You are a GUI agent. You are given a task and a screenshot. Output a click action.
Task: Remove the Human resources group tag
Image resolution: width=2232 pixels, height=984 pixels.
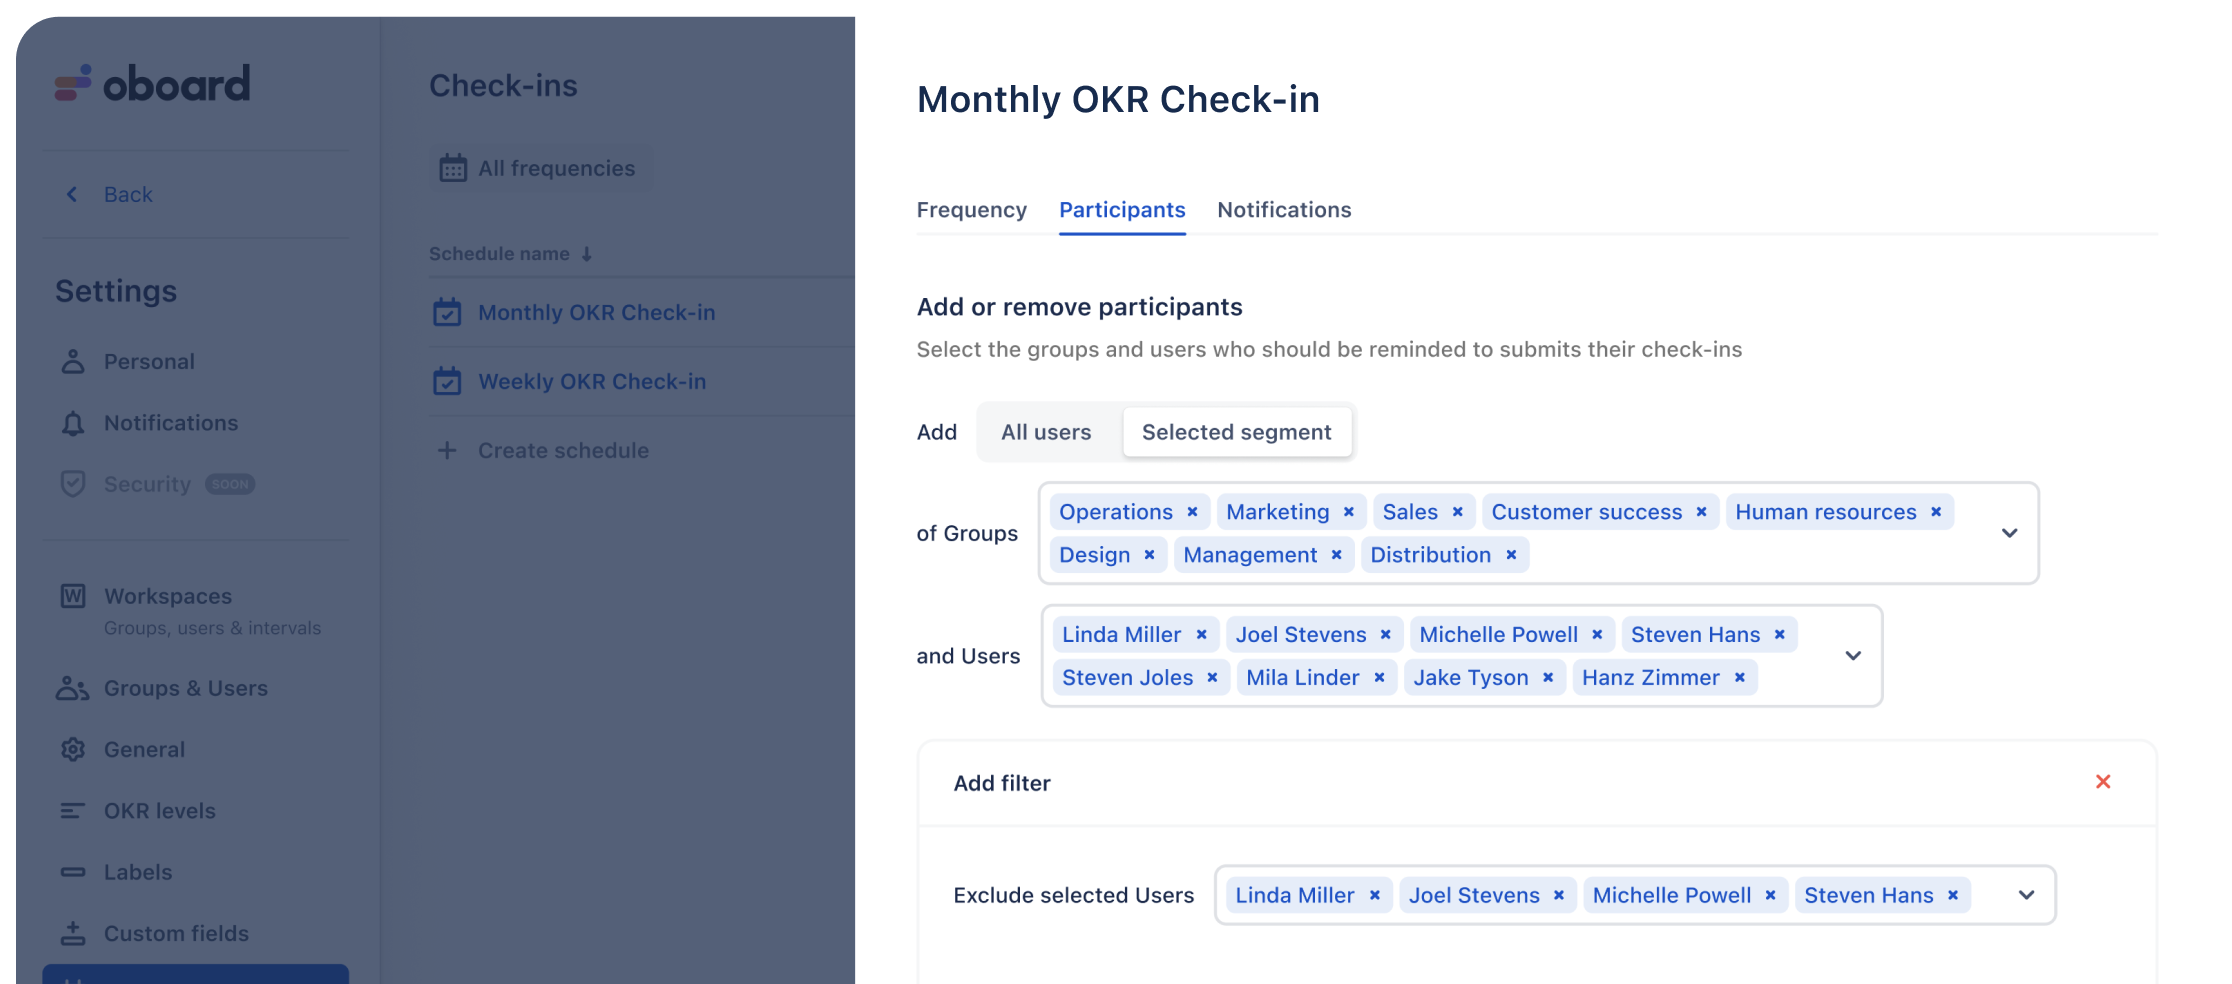[x=1936, y=512]
